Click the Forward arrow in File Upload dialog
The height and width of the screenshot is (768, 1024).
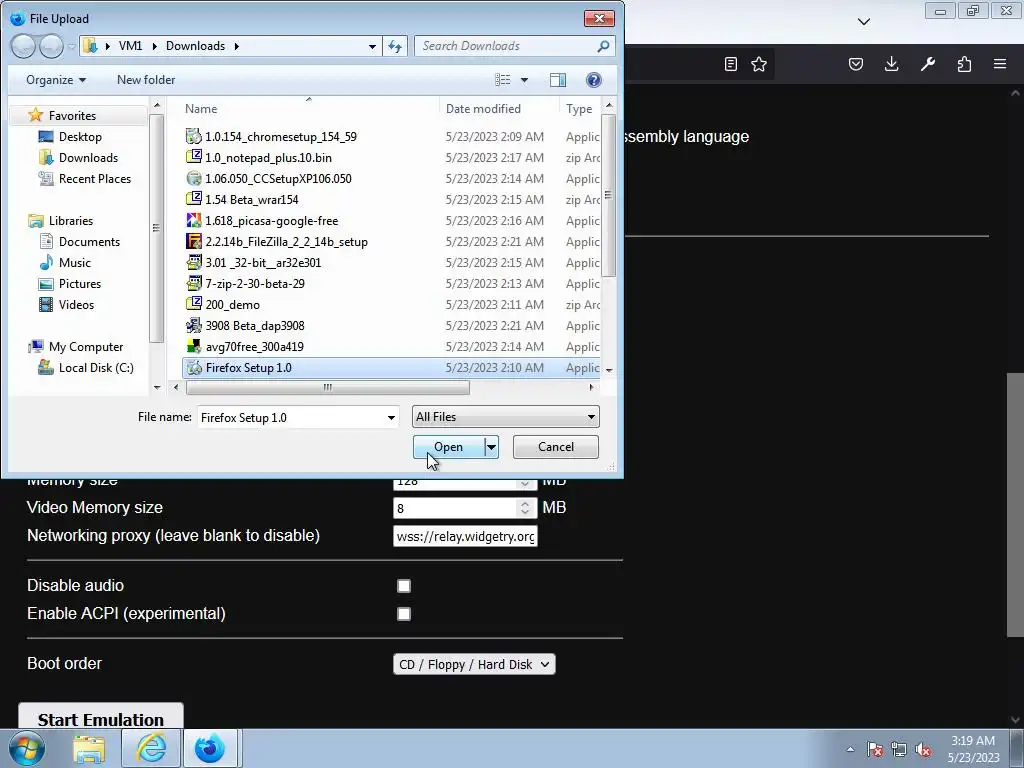pos(51,46)
